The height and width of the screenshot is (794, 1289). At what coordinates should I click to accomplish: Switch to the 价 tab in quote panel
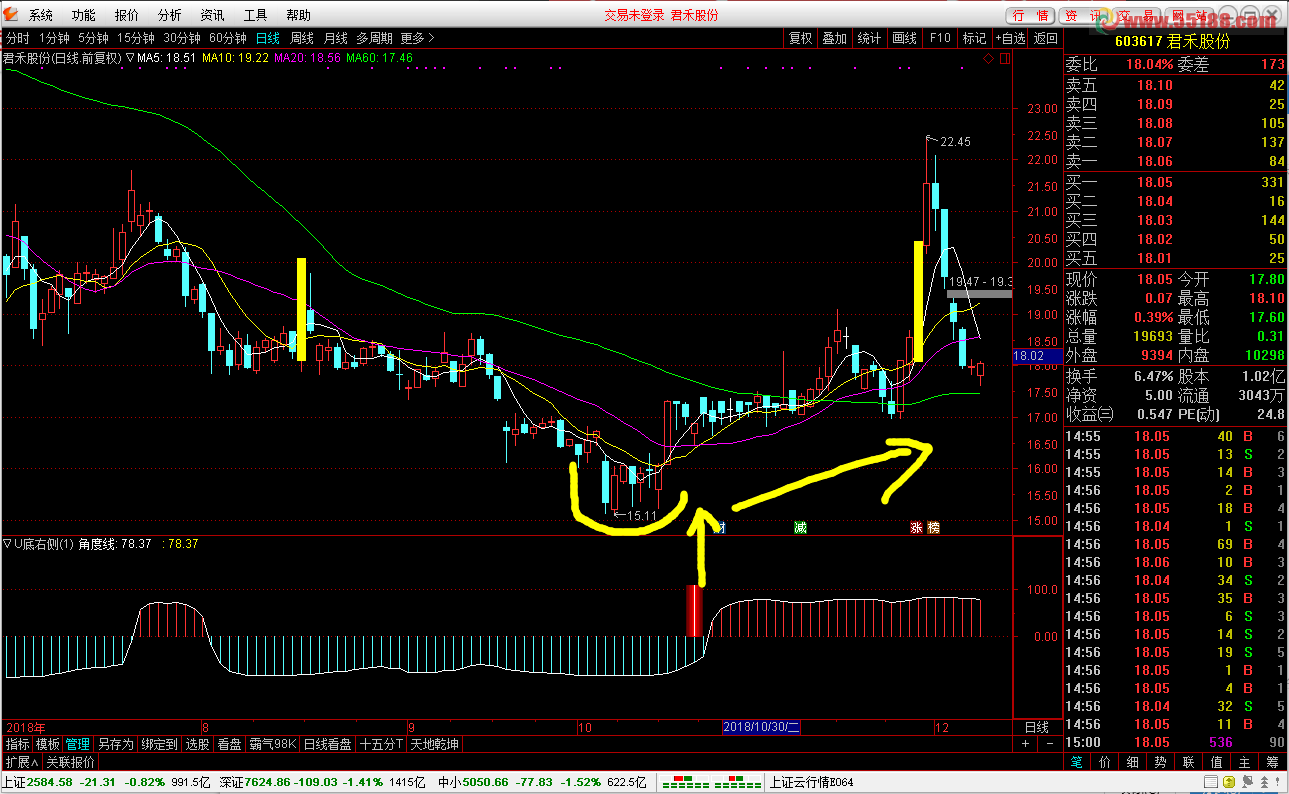(x=1103, y=762)
